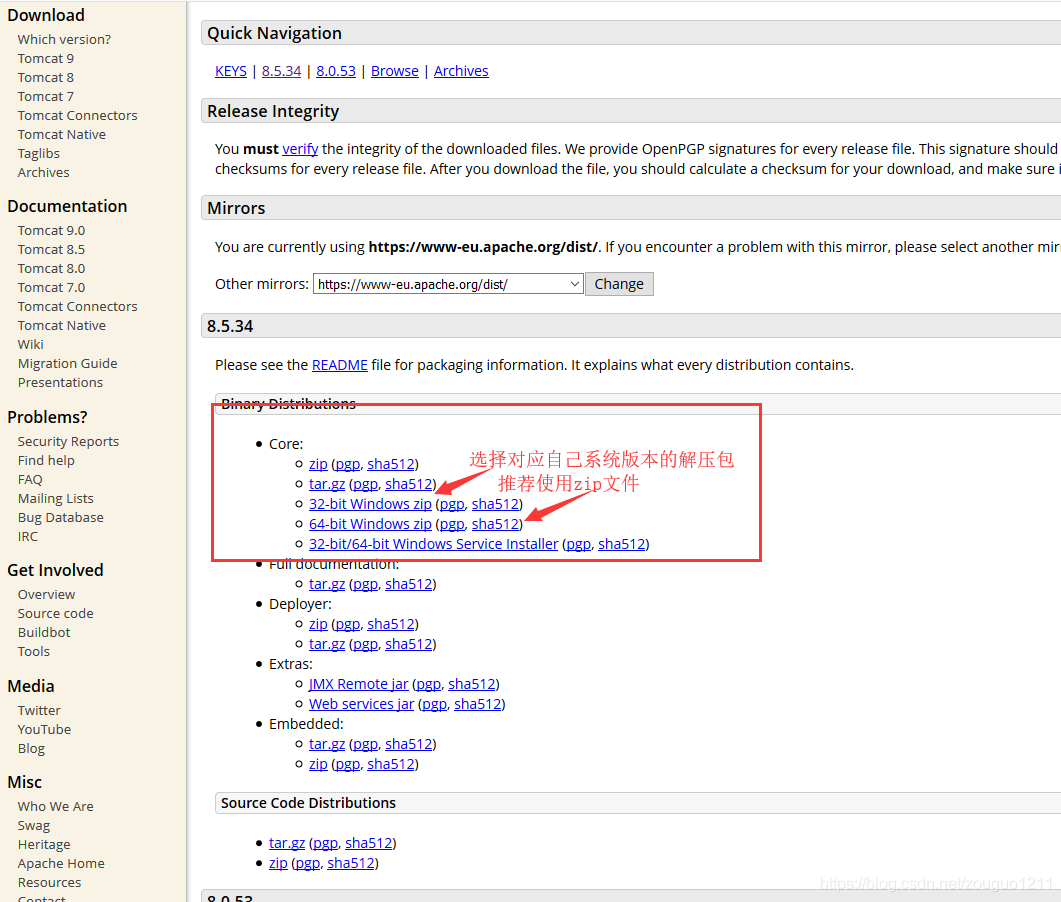Image resolution: width=1061 pixels, height=902 pixels.
Task: Download the Deployer zip
Action: (x=318, y=624)
